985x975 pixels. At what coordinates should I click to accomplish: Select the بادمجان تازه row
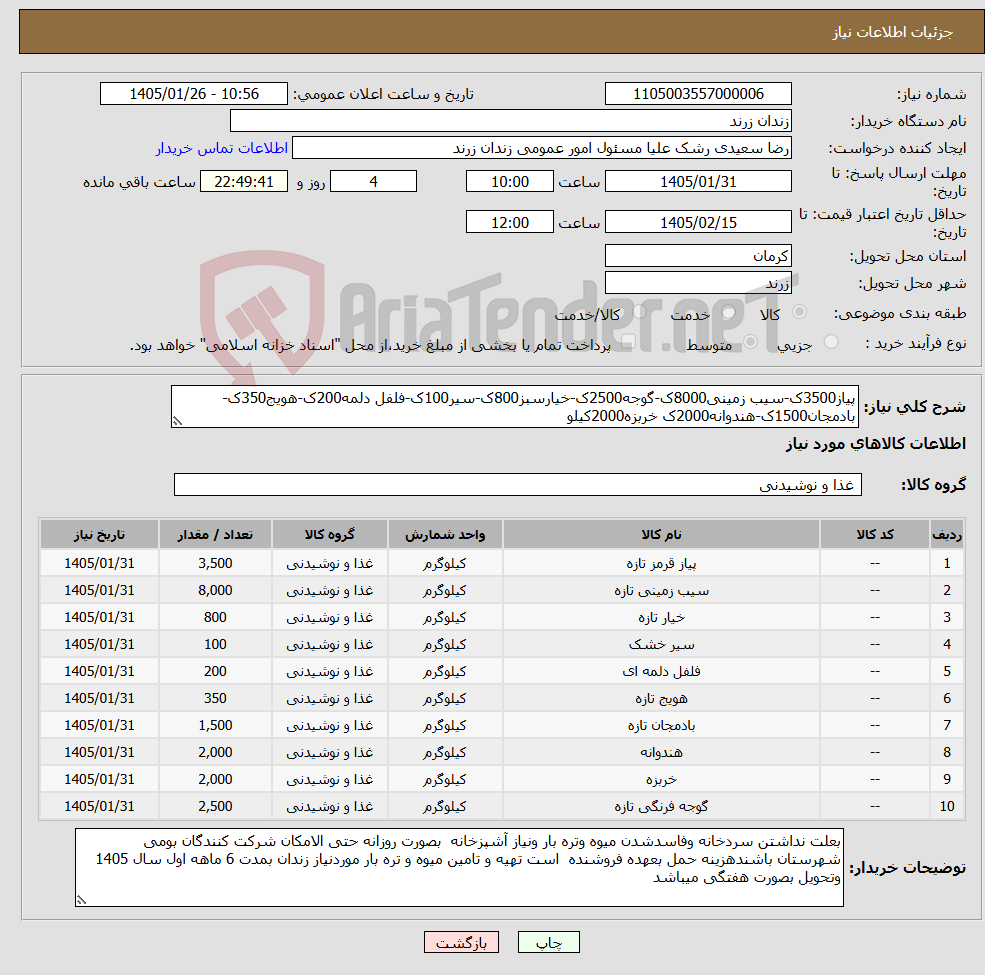502,726
